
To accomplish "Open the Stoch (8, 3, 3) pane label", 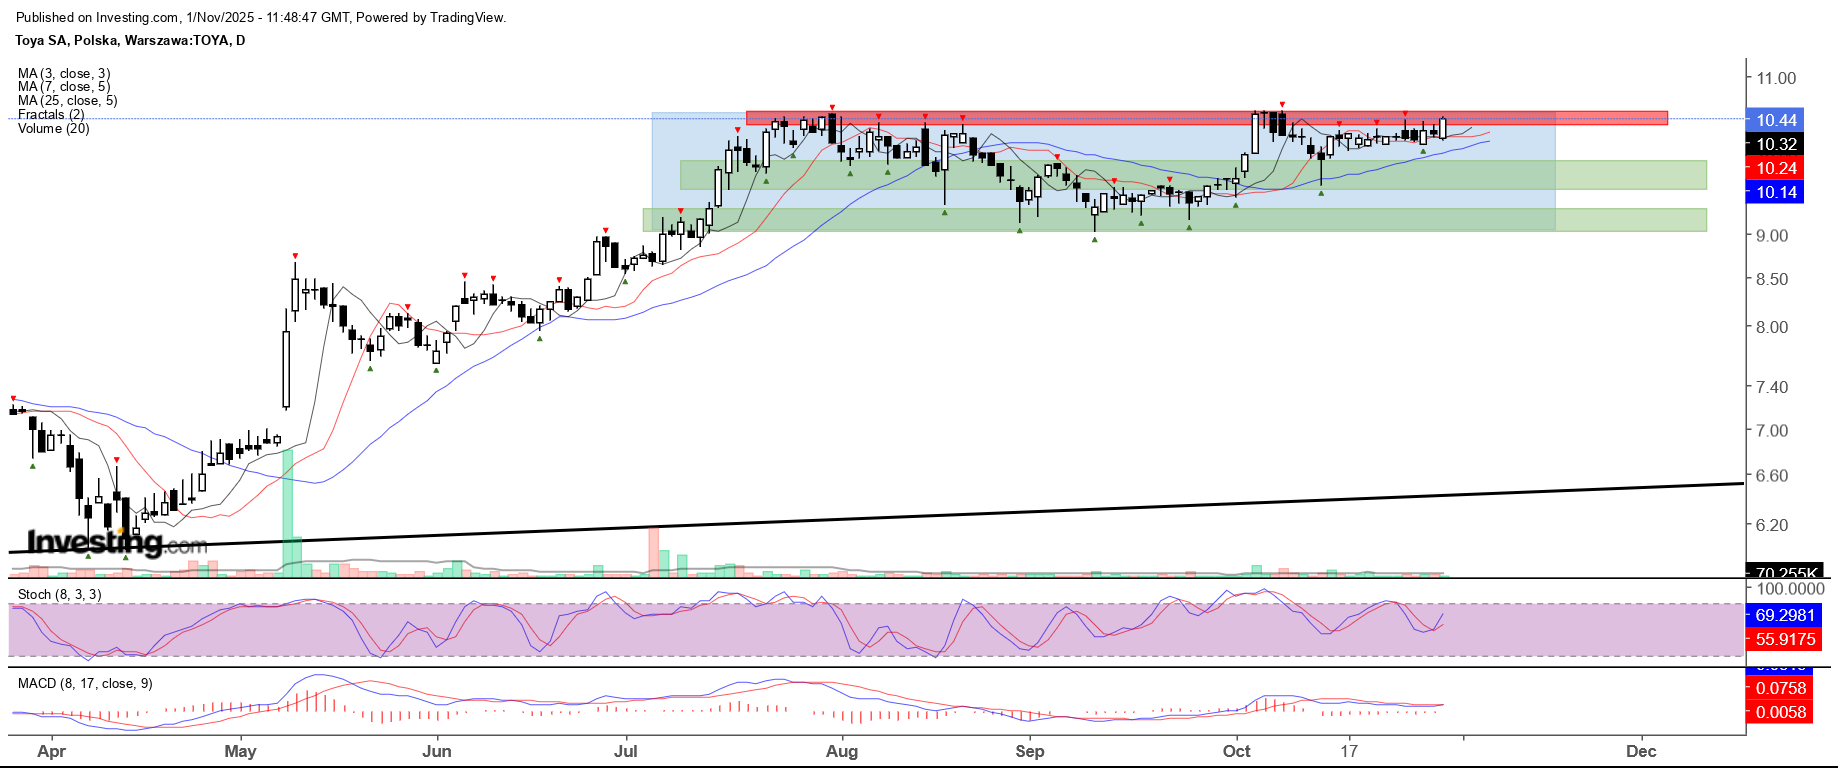I will coord(59,594).
